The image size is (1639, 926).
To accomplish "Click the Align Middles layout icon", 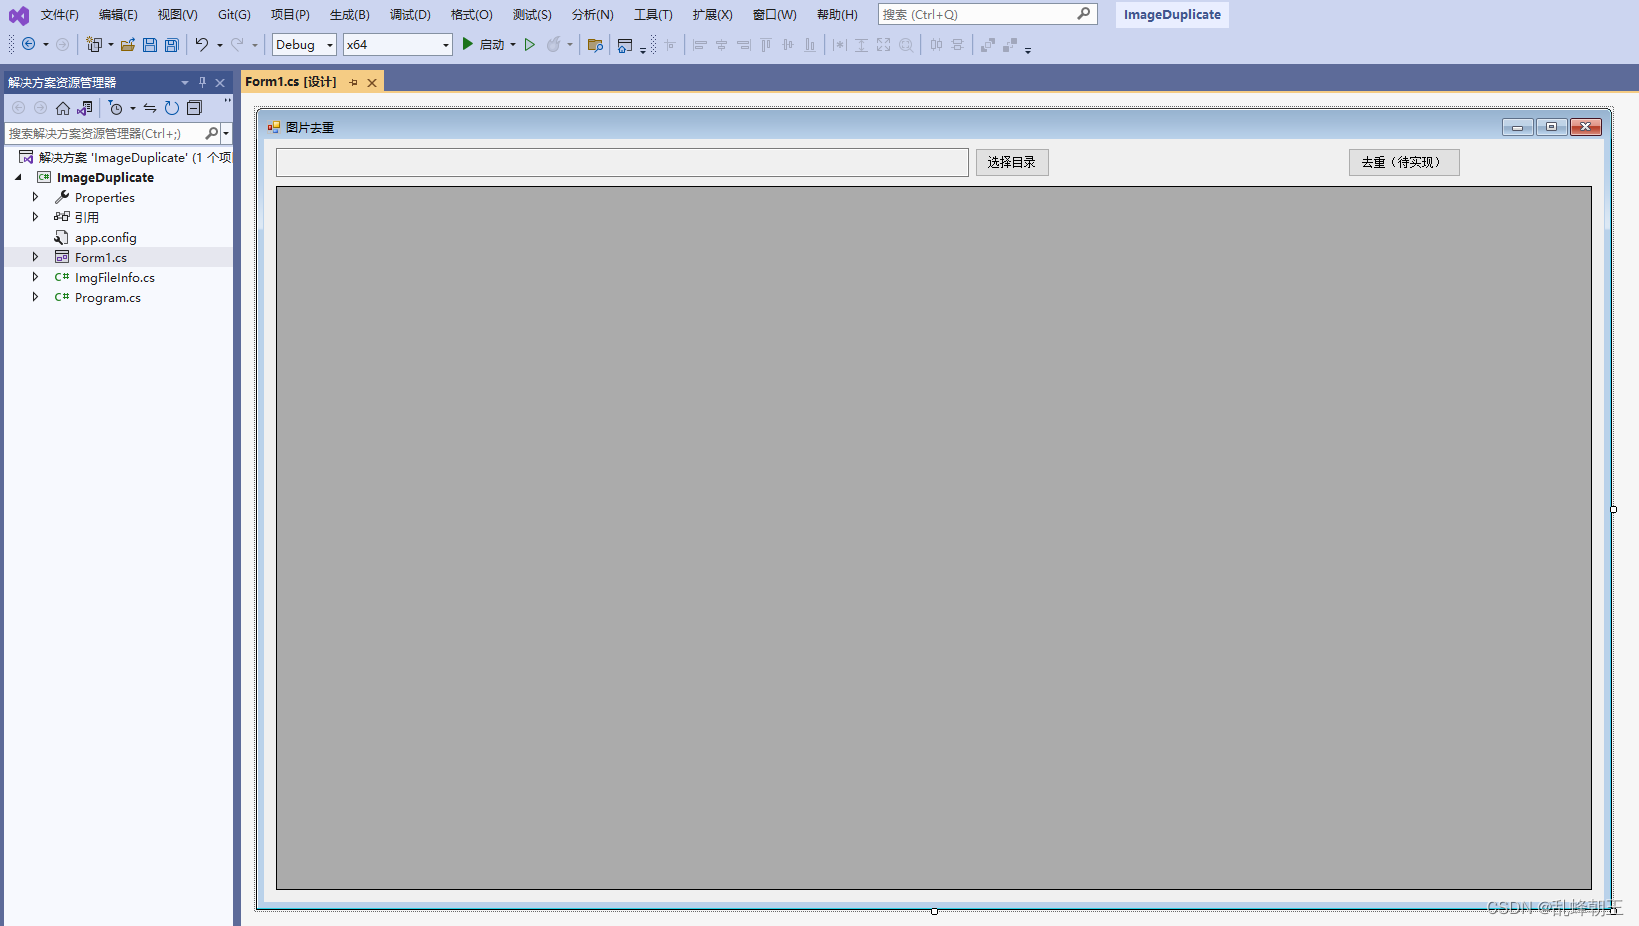I will click(x=788, y=44).
